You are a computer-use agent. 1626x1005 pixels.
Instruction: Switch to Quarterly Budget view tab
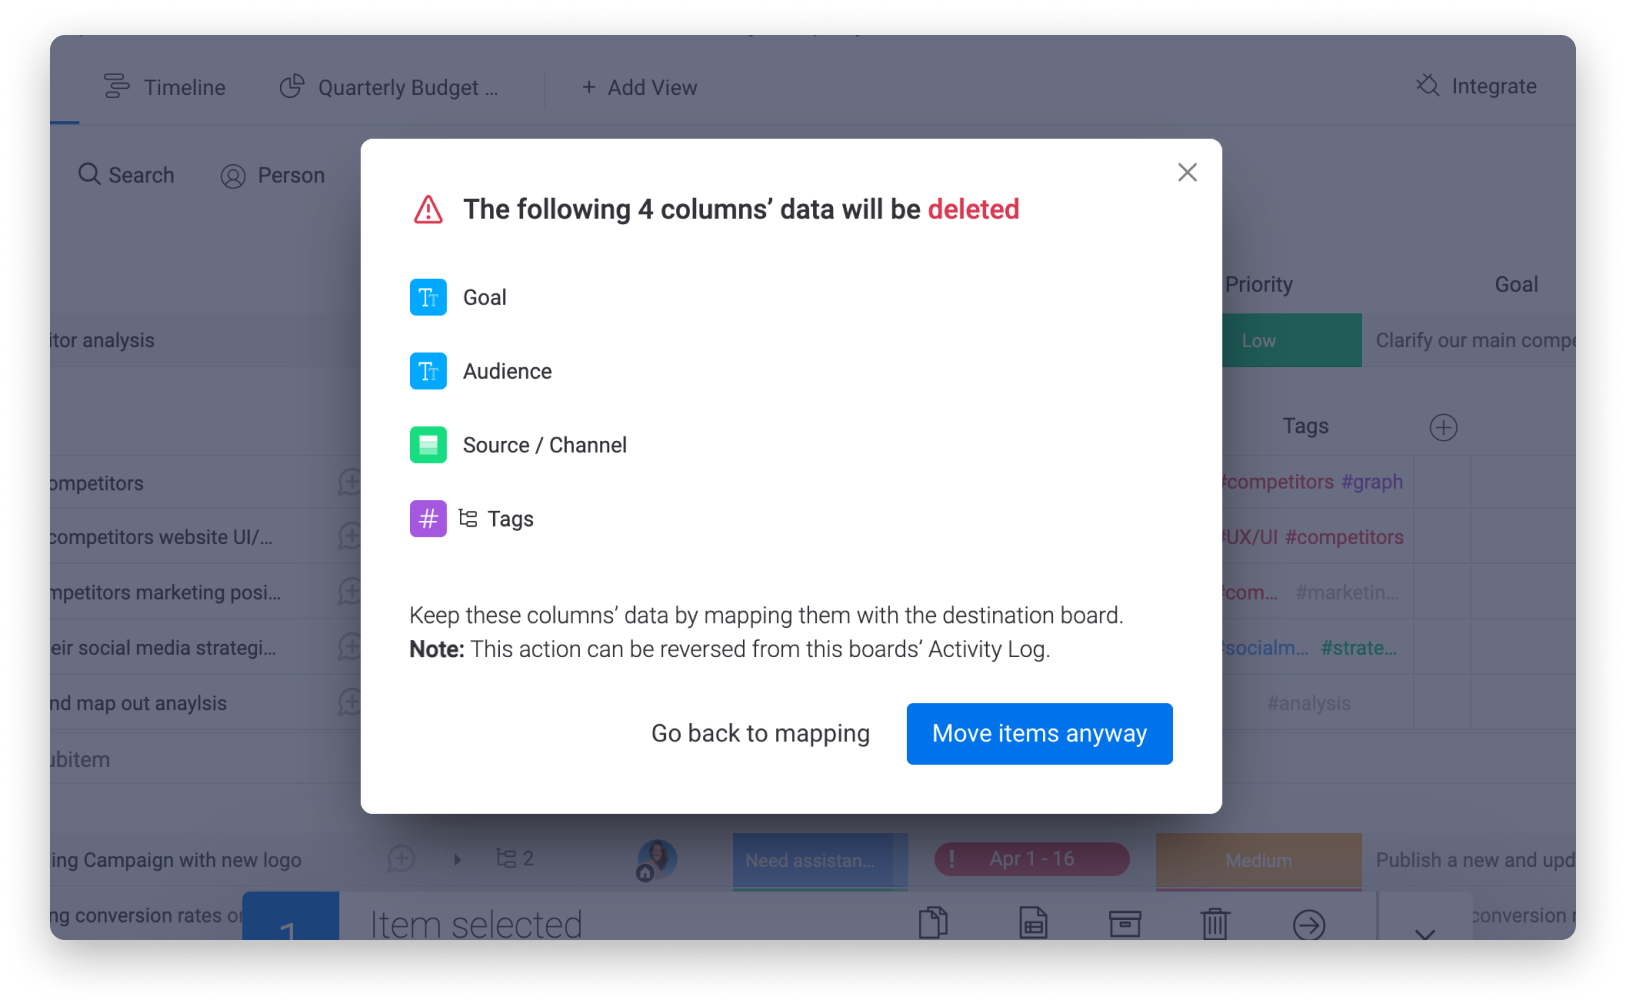(x=389, y=87)
